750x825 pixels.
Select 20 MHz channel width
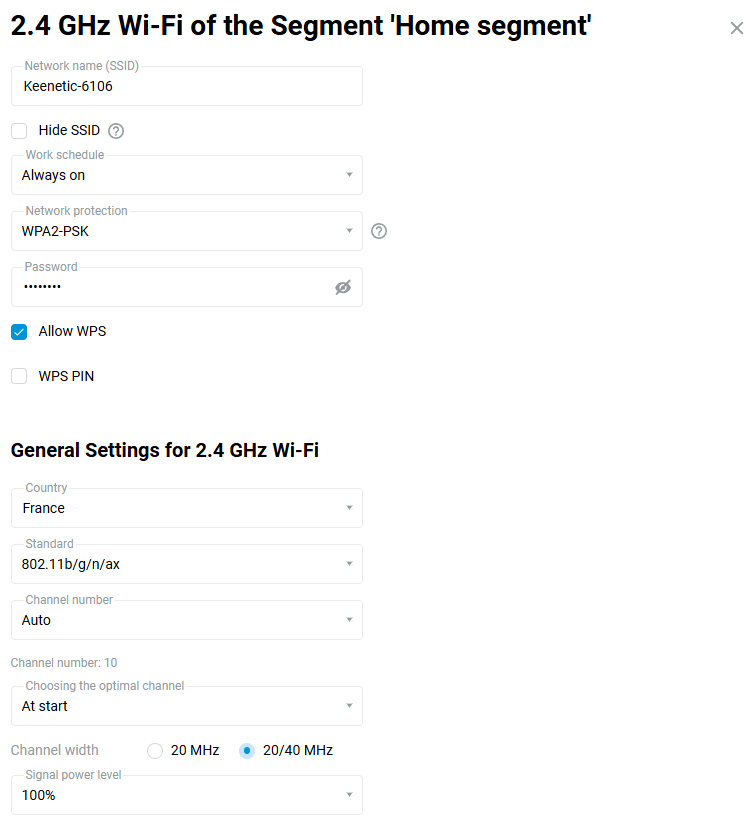coord(155,751)
